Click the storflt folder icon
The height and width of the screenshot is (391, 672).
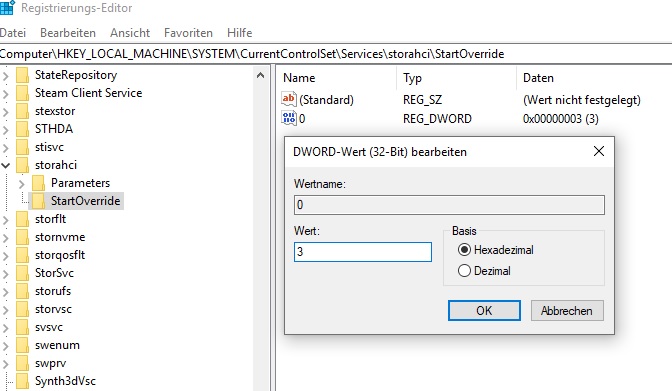point(22,219)
